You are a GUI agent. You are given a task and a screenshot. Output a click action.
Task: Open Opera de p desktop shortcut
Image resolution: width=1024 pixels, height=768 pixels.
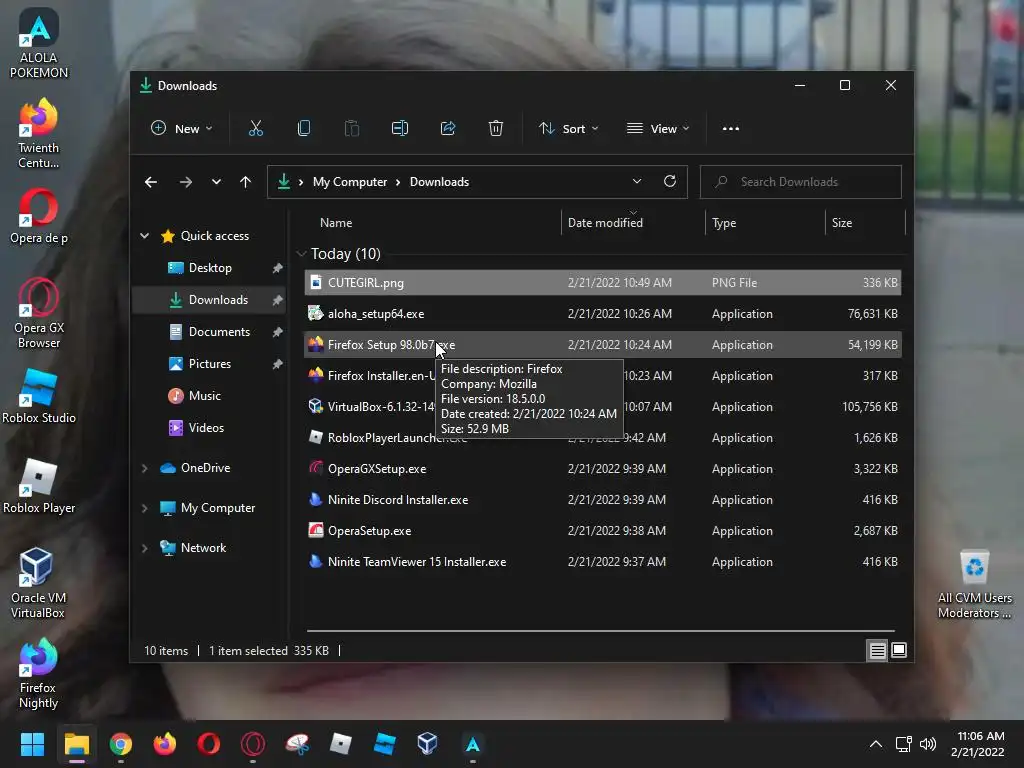pyautogui.click(x=39, y=217)
